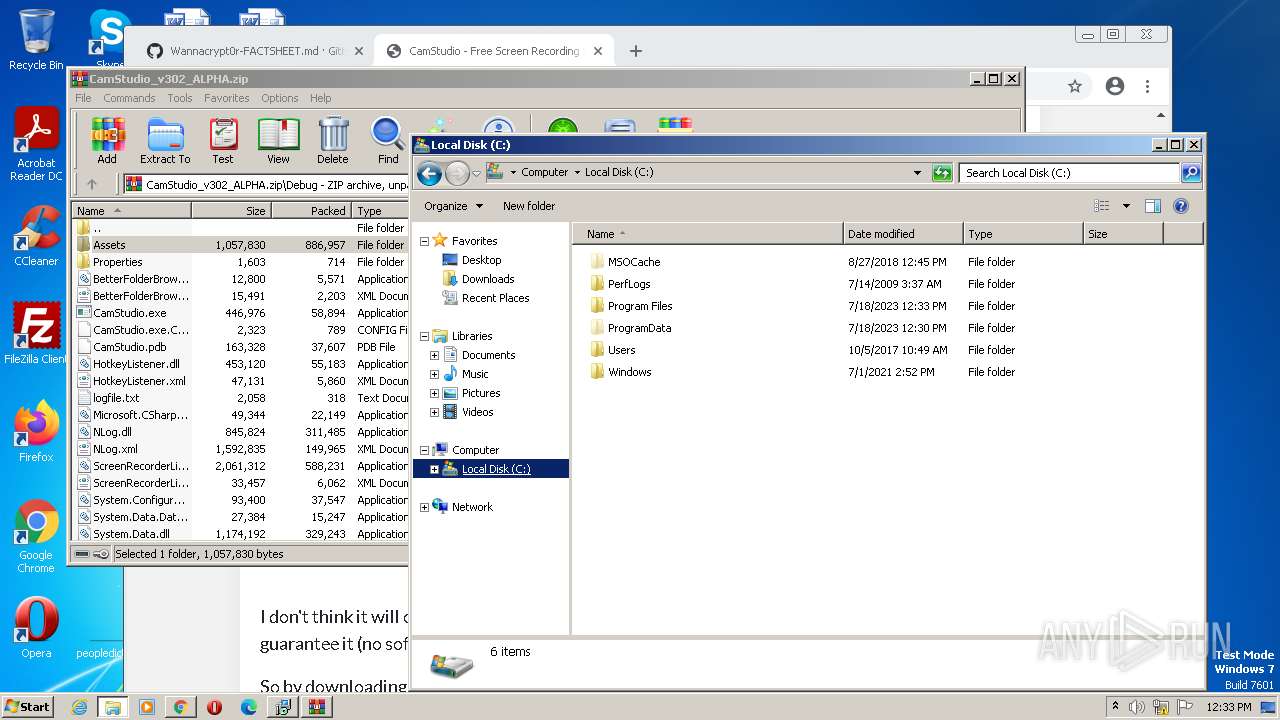Click the Delete icon in WinRAR toolbar

pos(333,140)
